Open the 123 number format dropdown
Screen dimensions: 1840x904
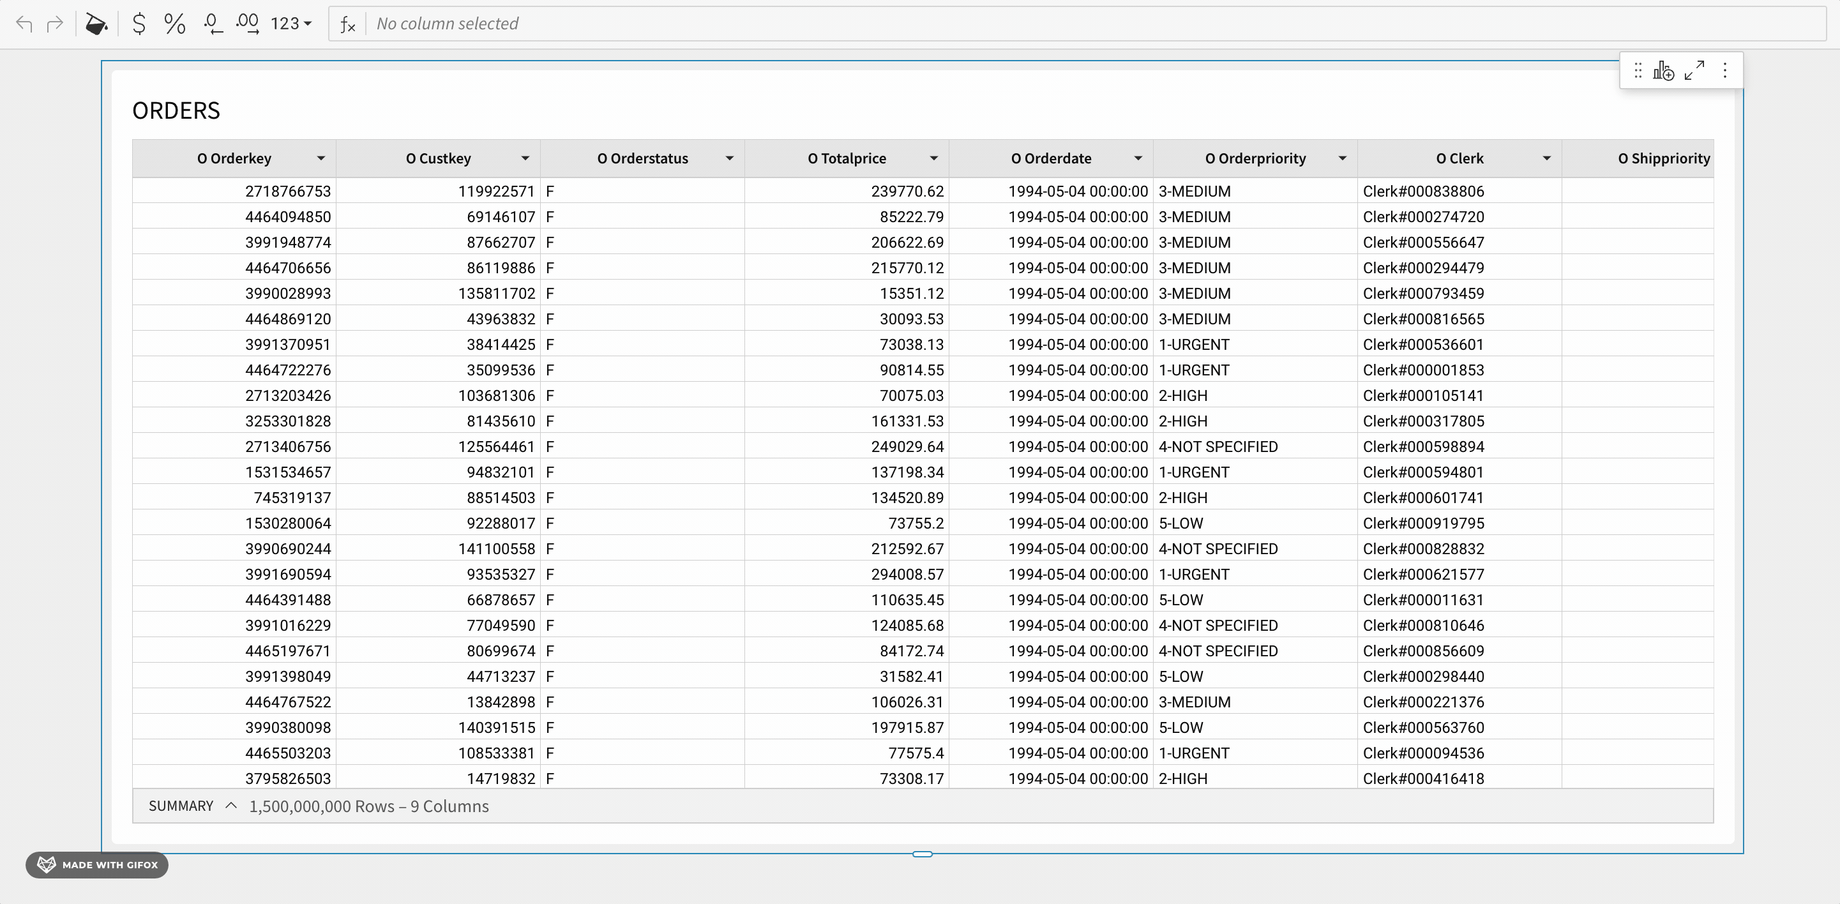291,24
